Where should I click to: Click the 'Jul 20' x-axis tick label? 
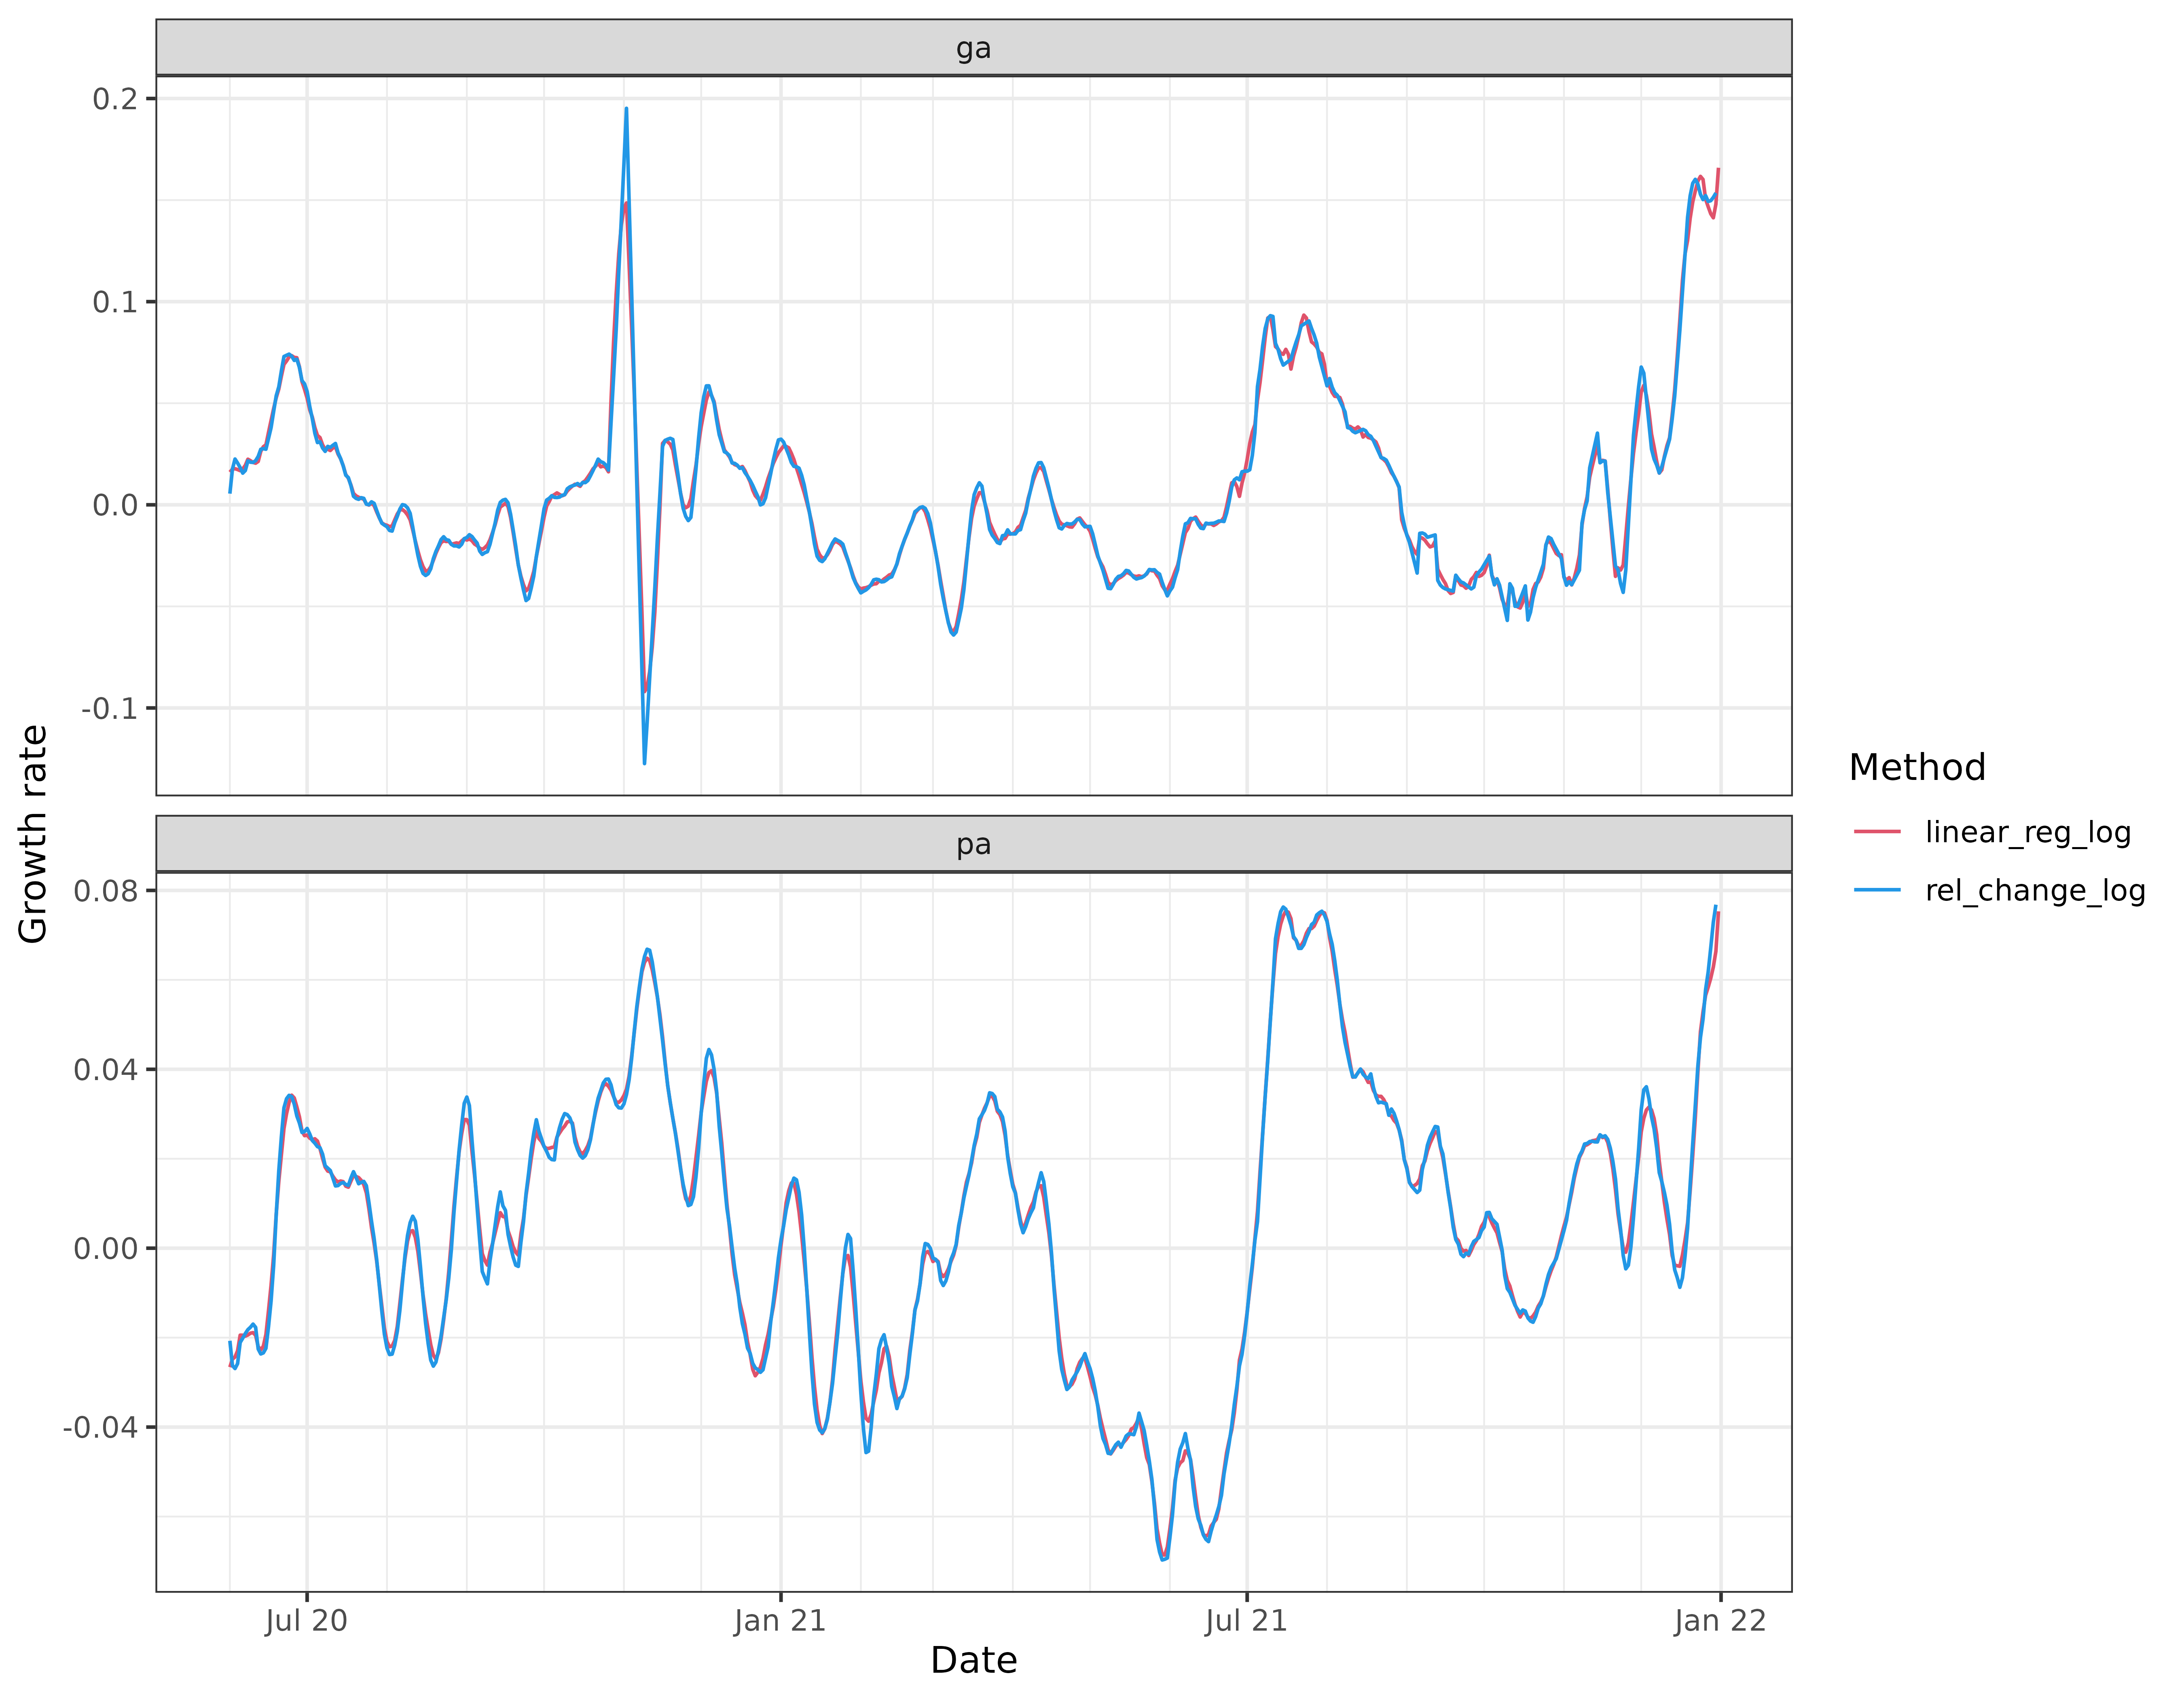pos(306,1621)
